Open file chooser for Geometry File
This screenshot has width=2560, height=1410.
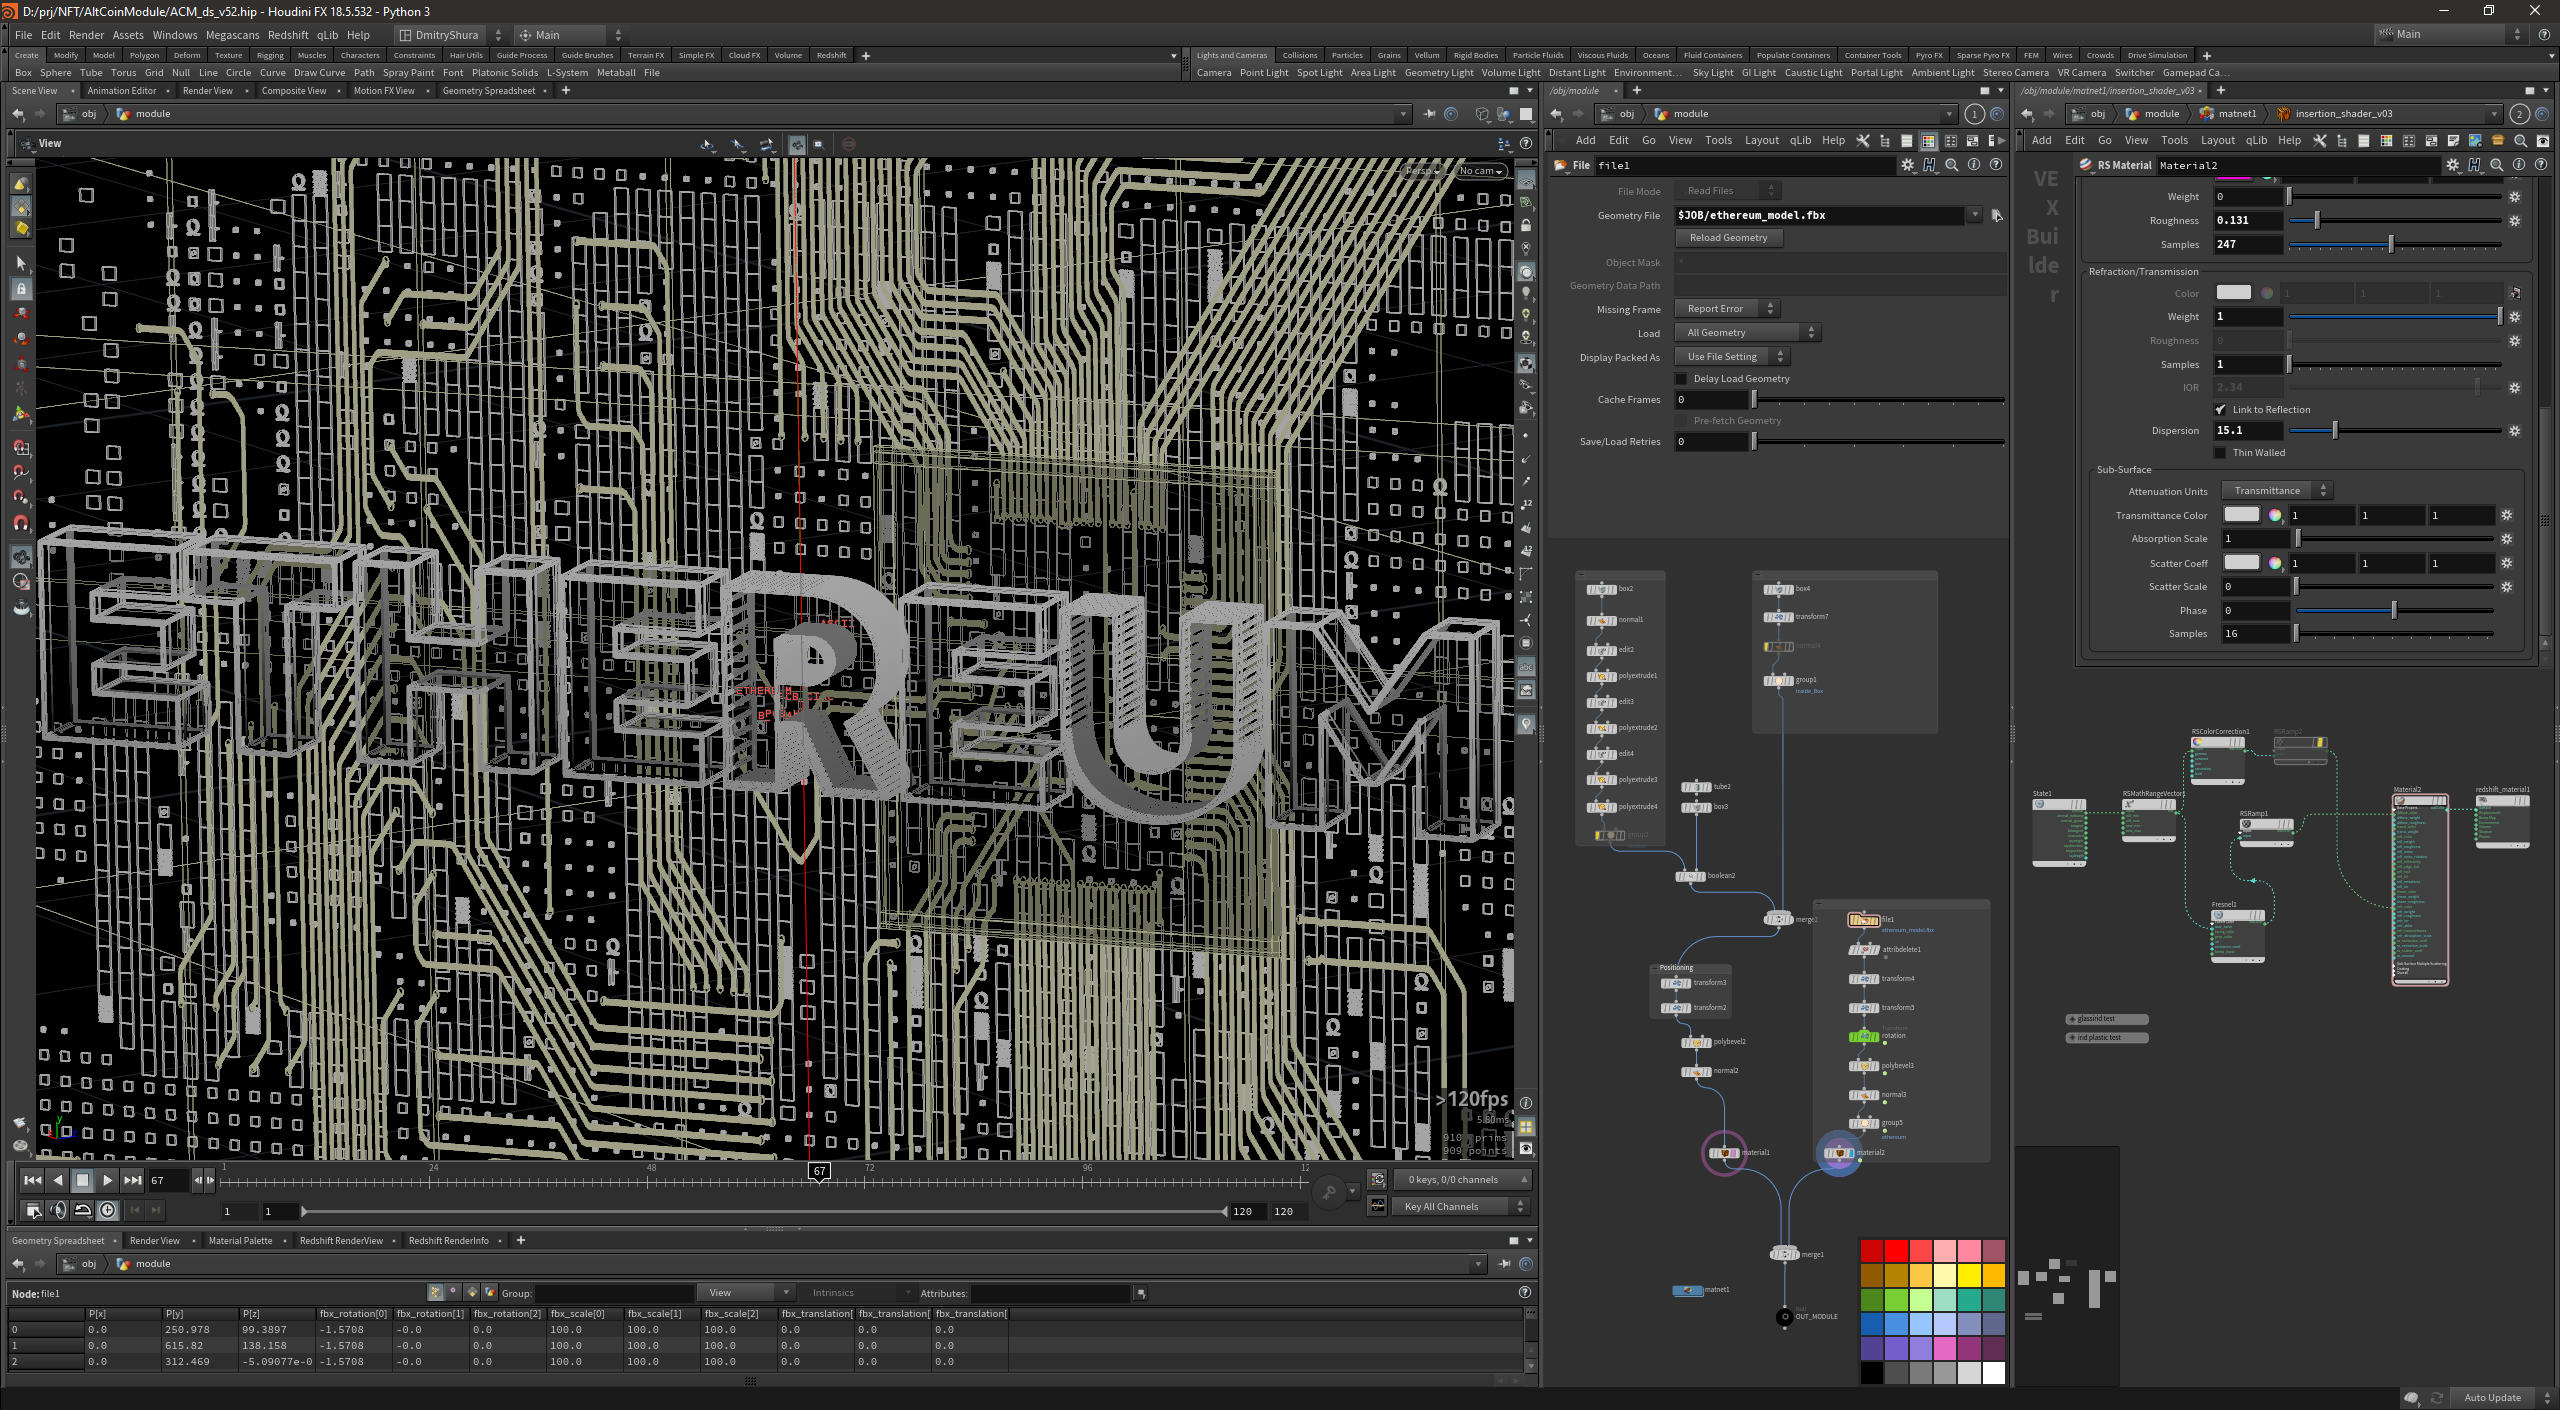[x=1996, y=215]
